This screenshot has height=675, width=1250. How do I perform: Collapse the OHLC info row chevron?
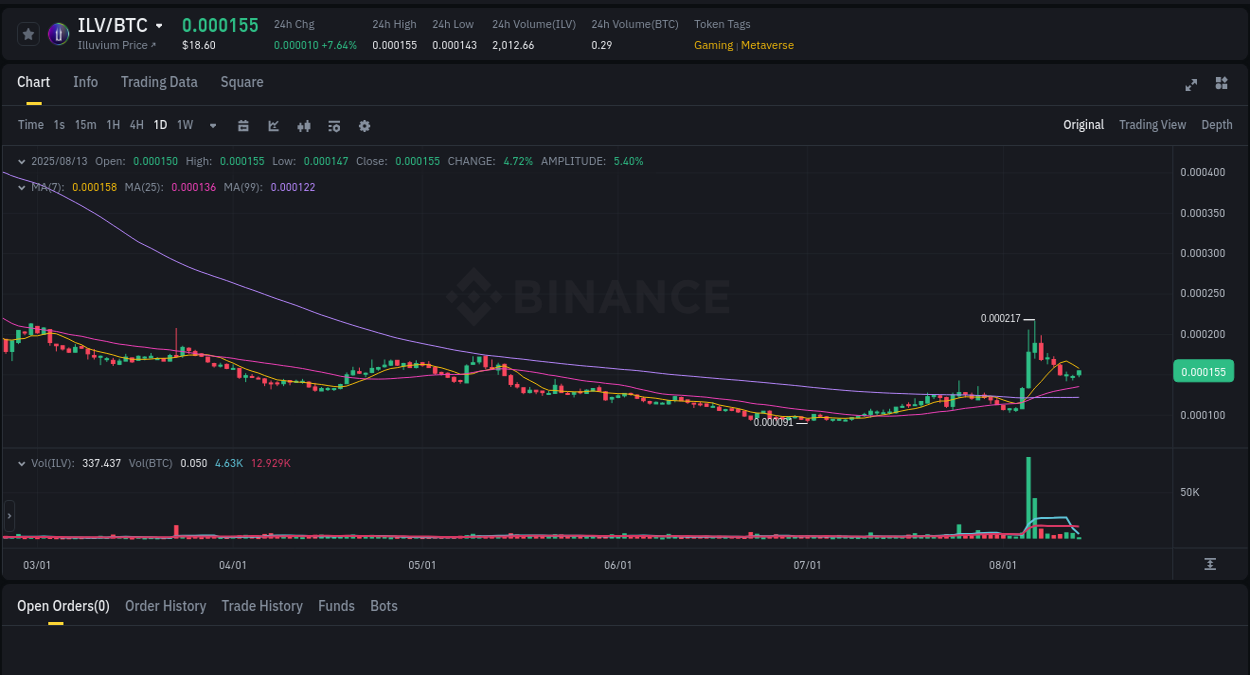point(21,160)
